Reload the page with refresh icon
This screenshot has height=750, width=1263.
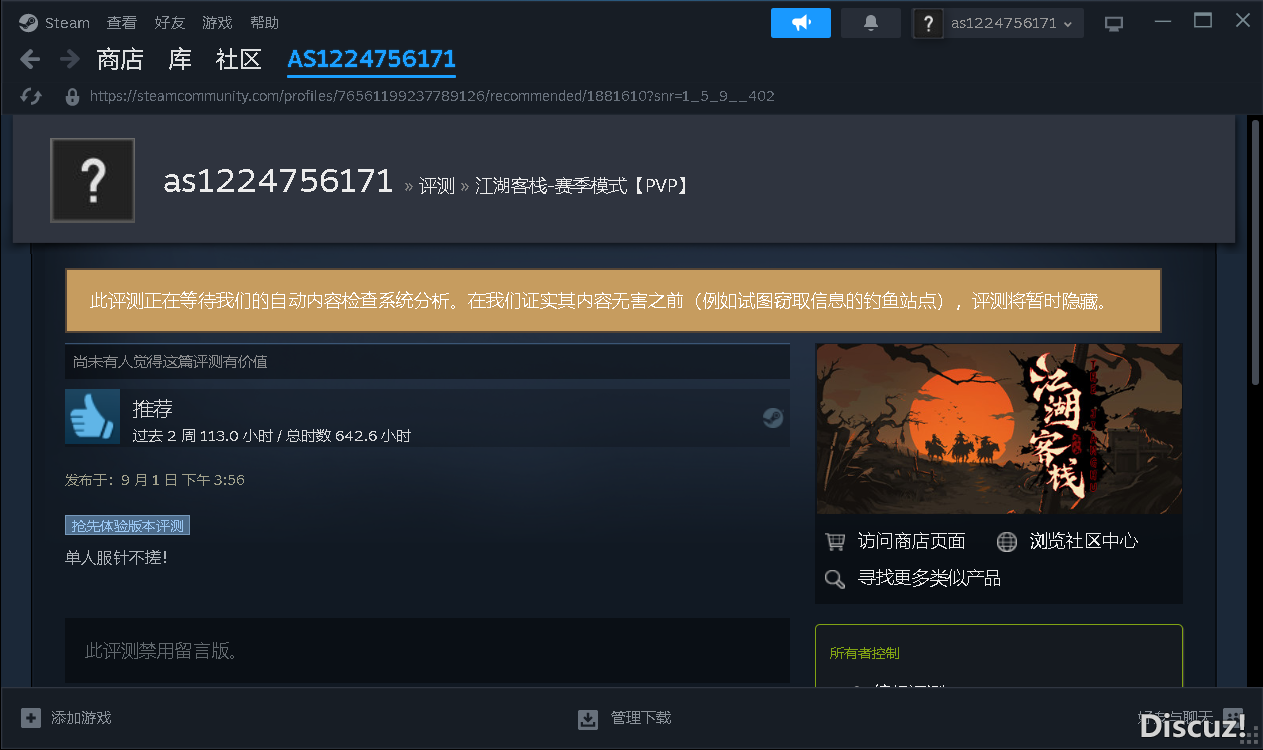[x=31, y=96]
